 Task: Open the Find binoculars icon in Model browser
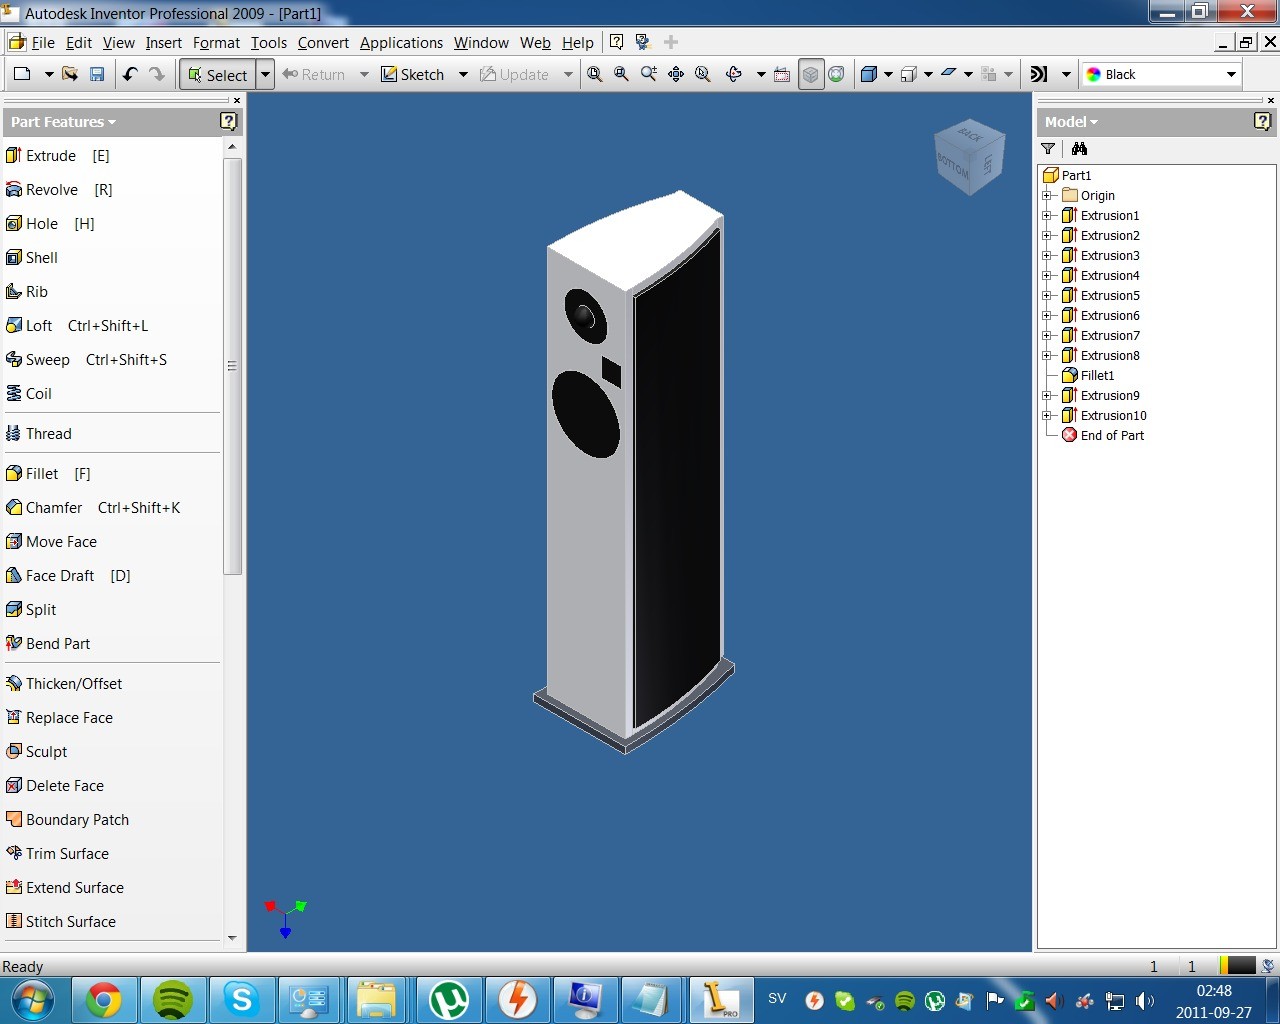tap(1079, 149)
